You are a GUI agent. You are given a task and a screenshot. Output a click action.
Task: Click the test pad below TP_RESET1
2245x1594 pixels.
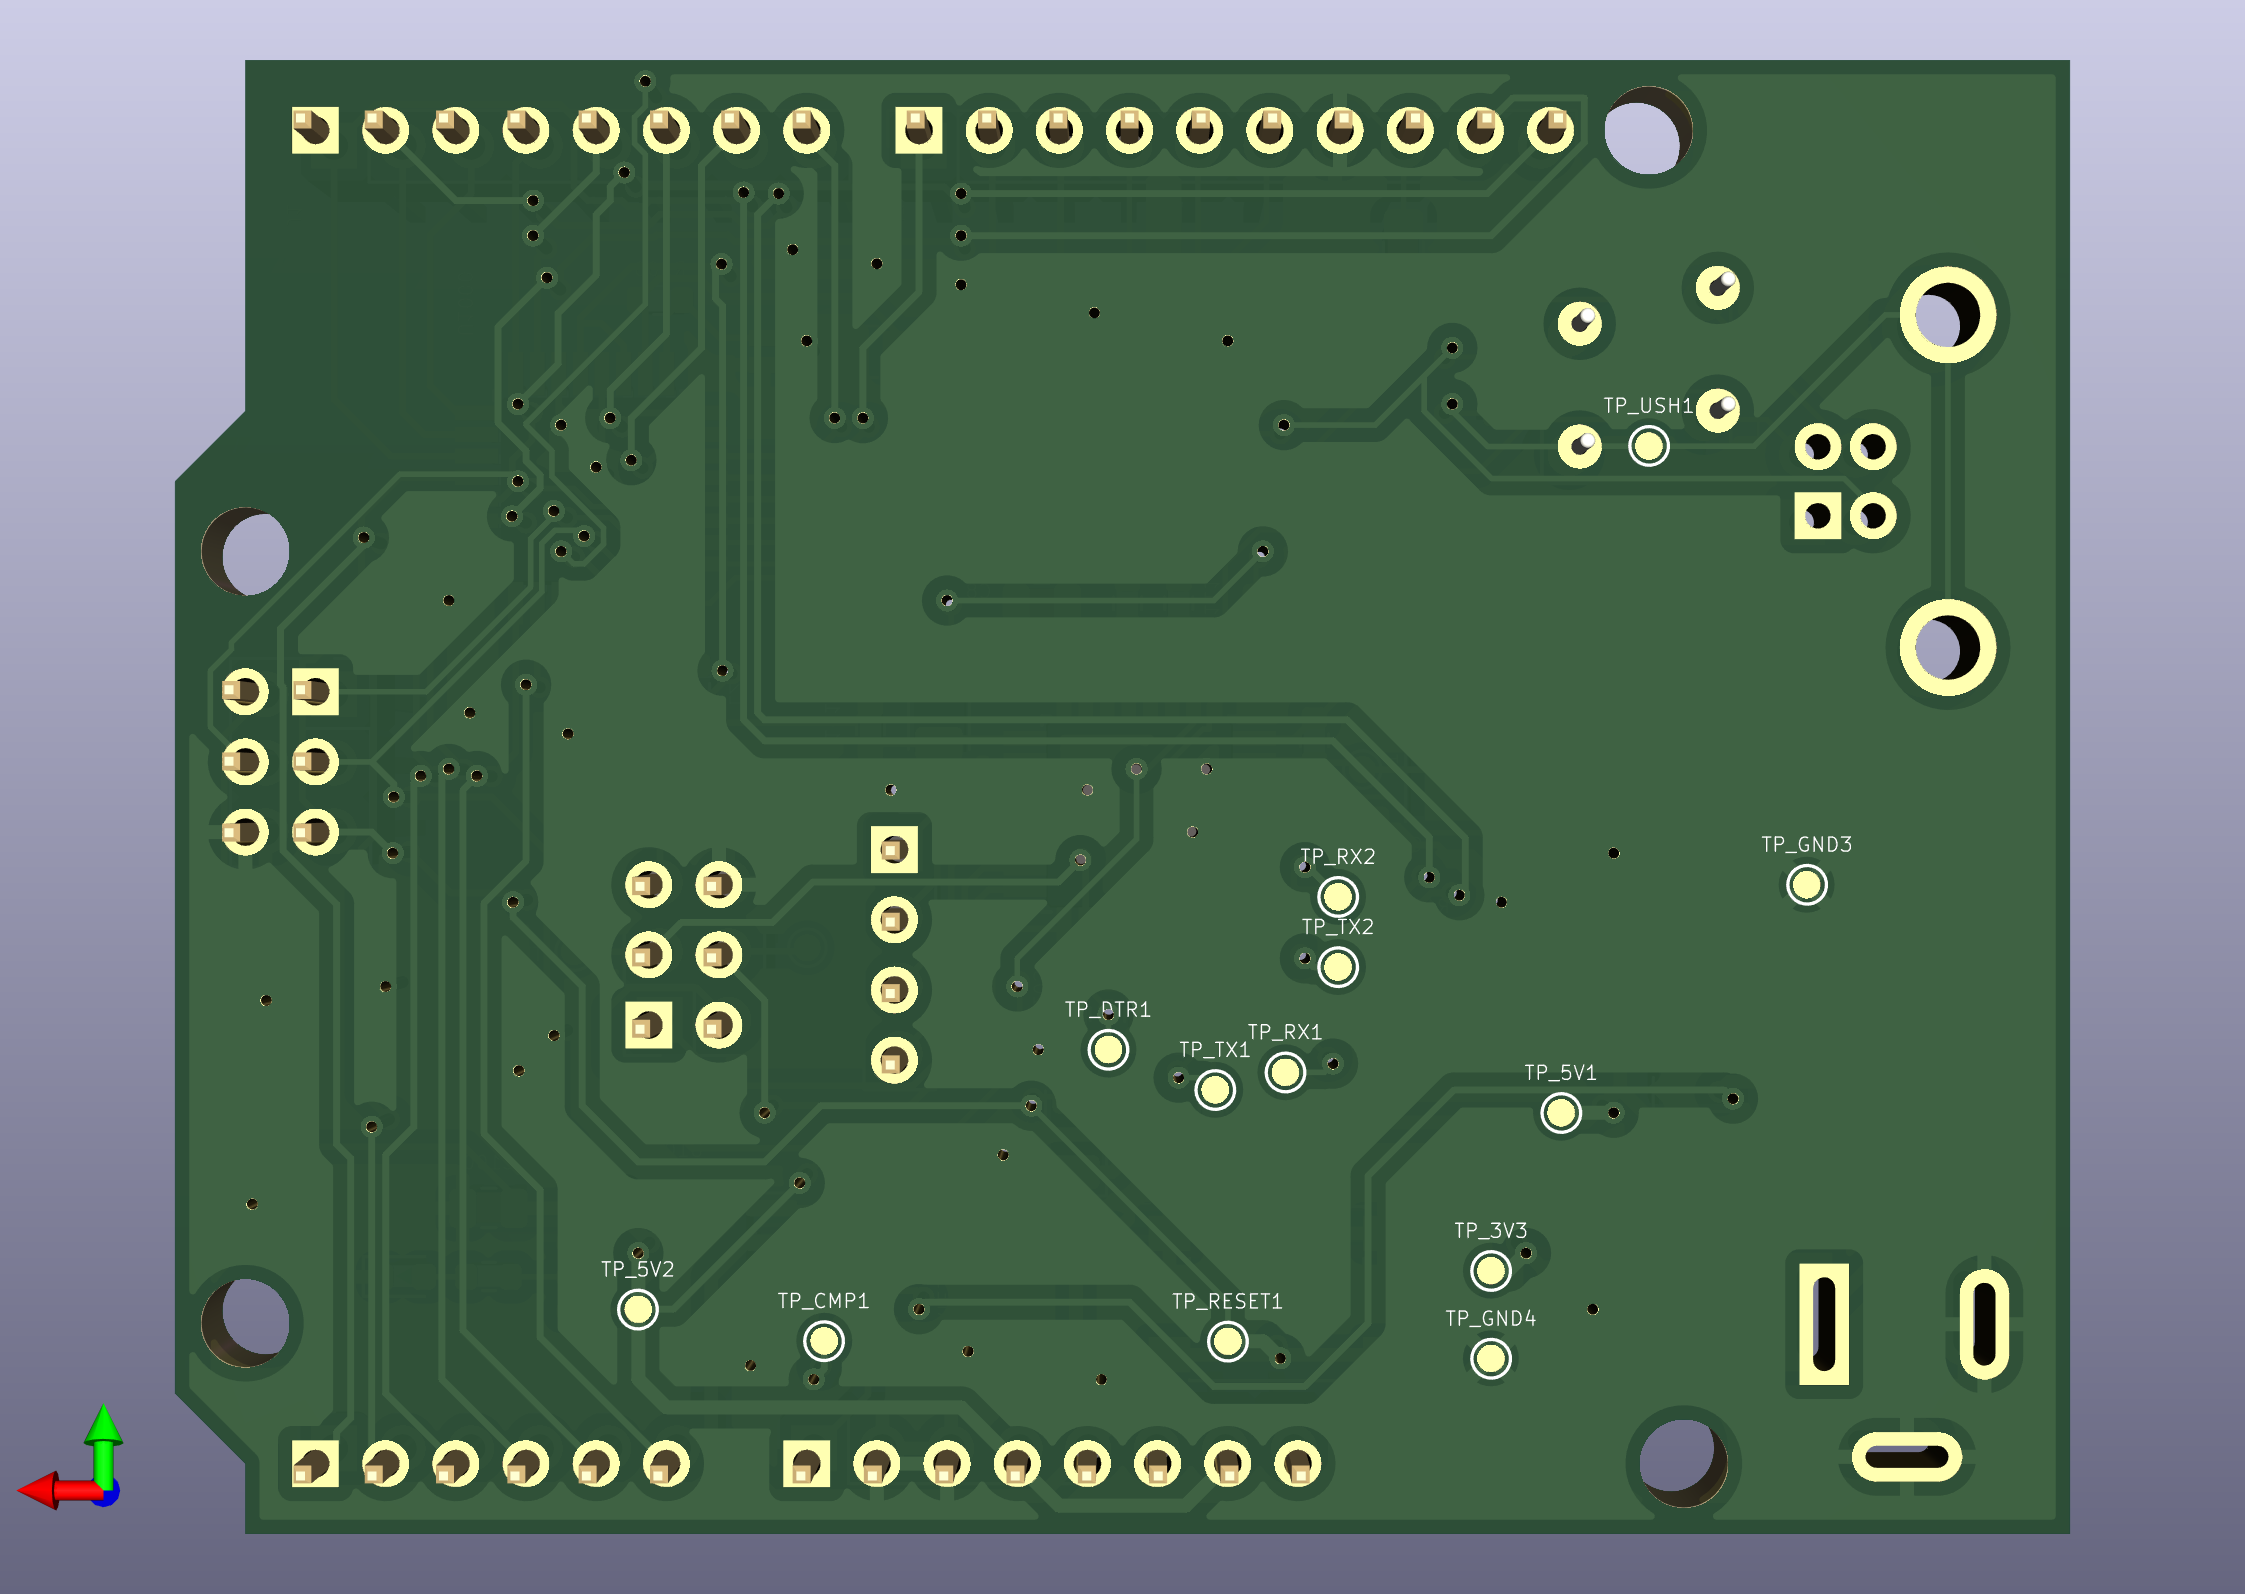1227,1342
